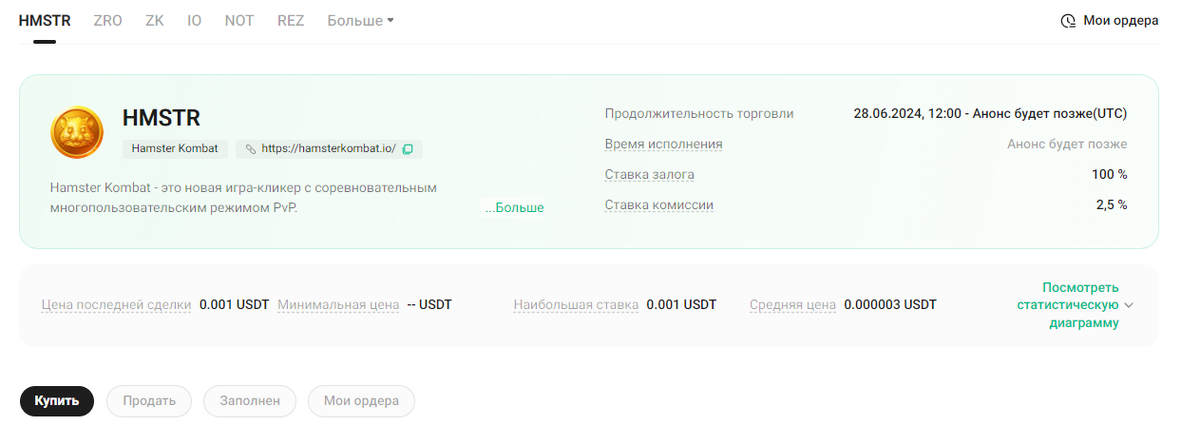Click the link chain icon before URL
1200x445 pixels.
[250, 149]
